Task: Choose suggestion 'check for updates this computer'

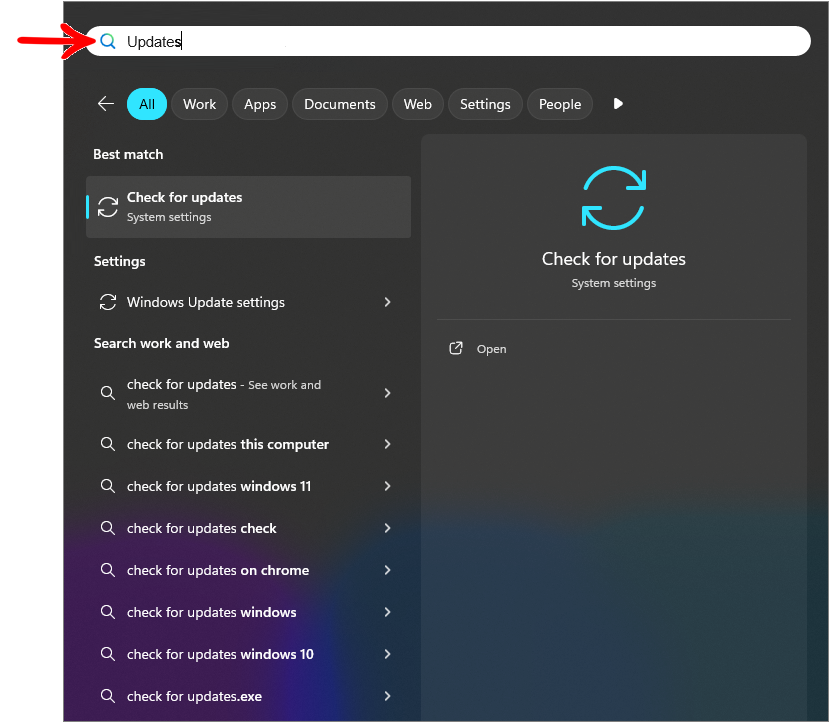Action: (248, 444)
